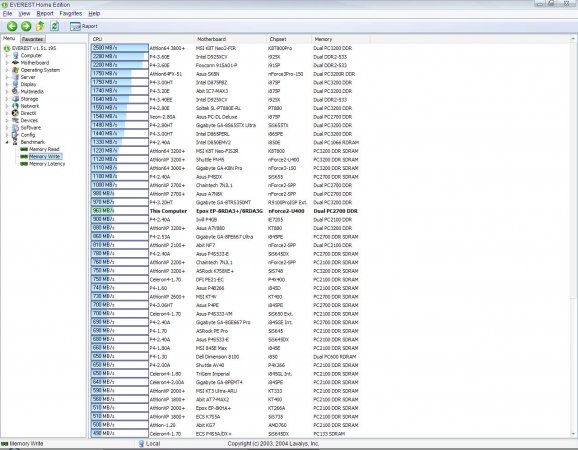Expand the Devices tree node
The height and width of the screenshot is (450, 578).
tap(7, 121)
